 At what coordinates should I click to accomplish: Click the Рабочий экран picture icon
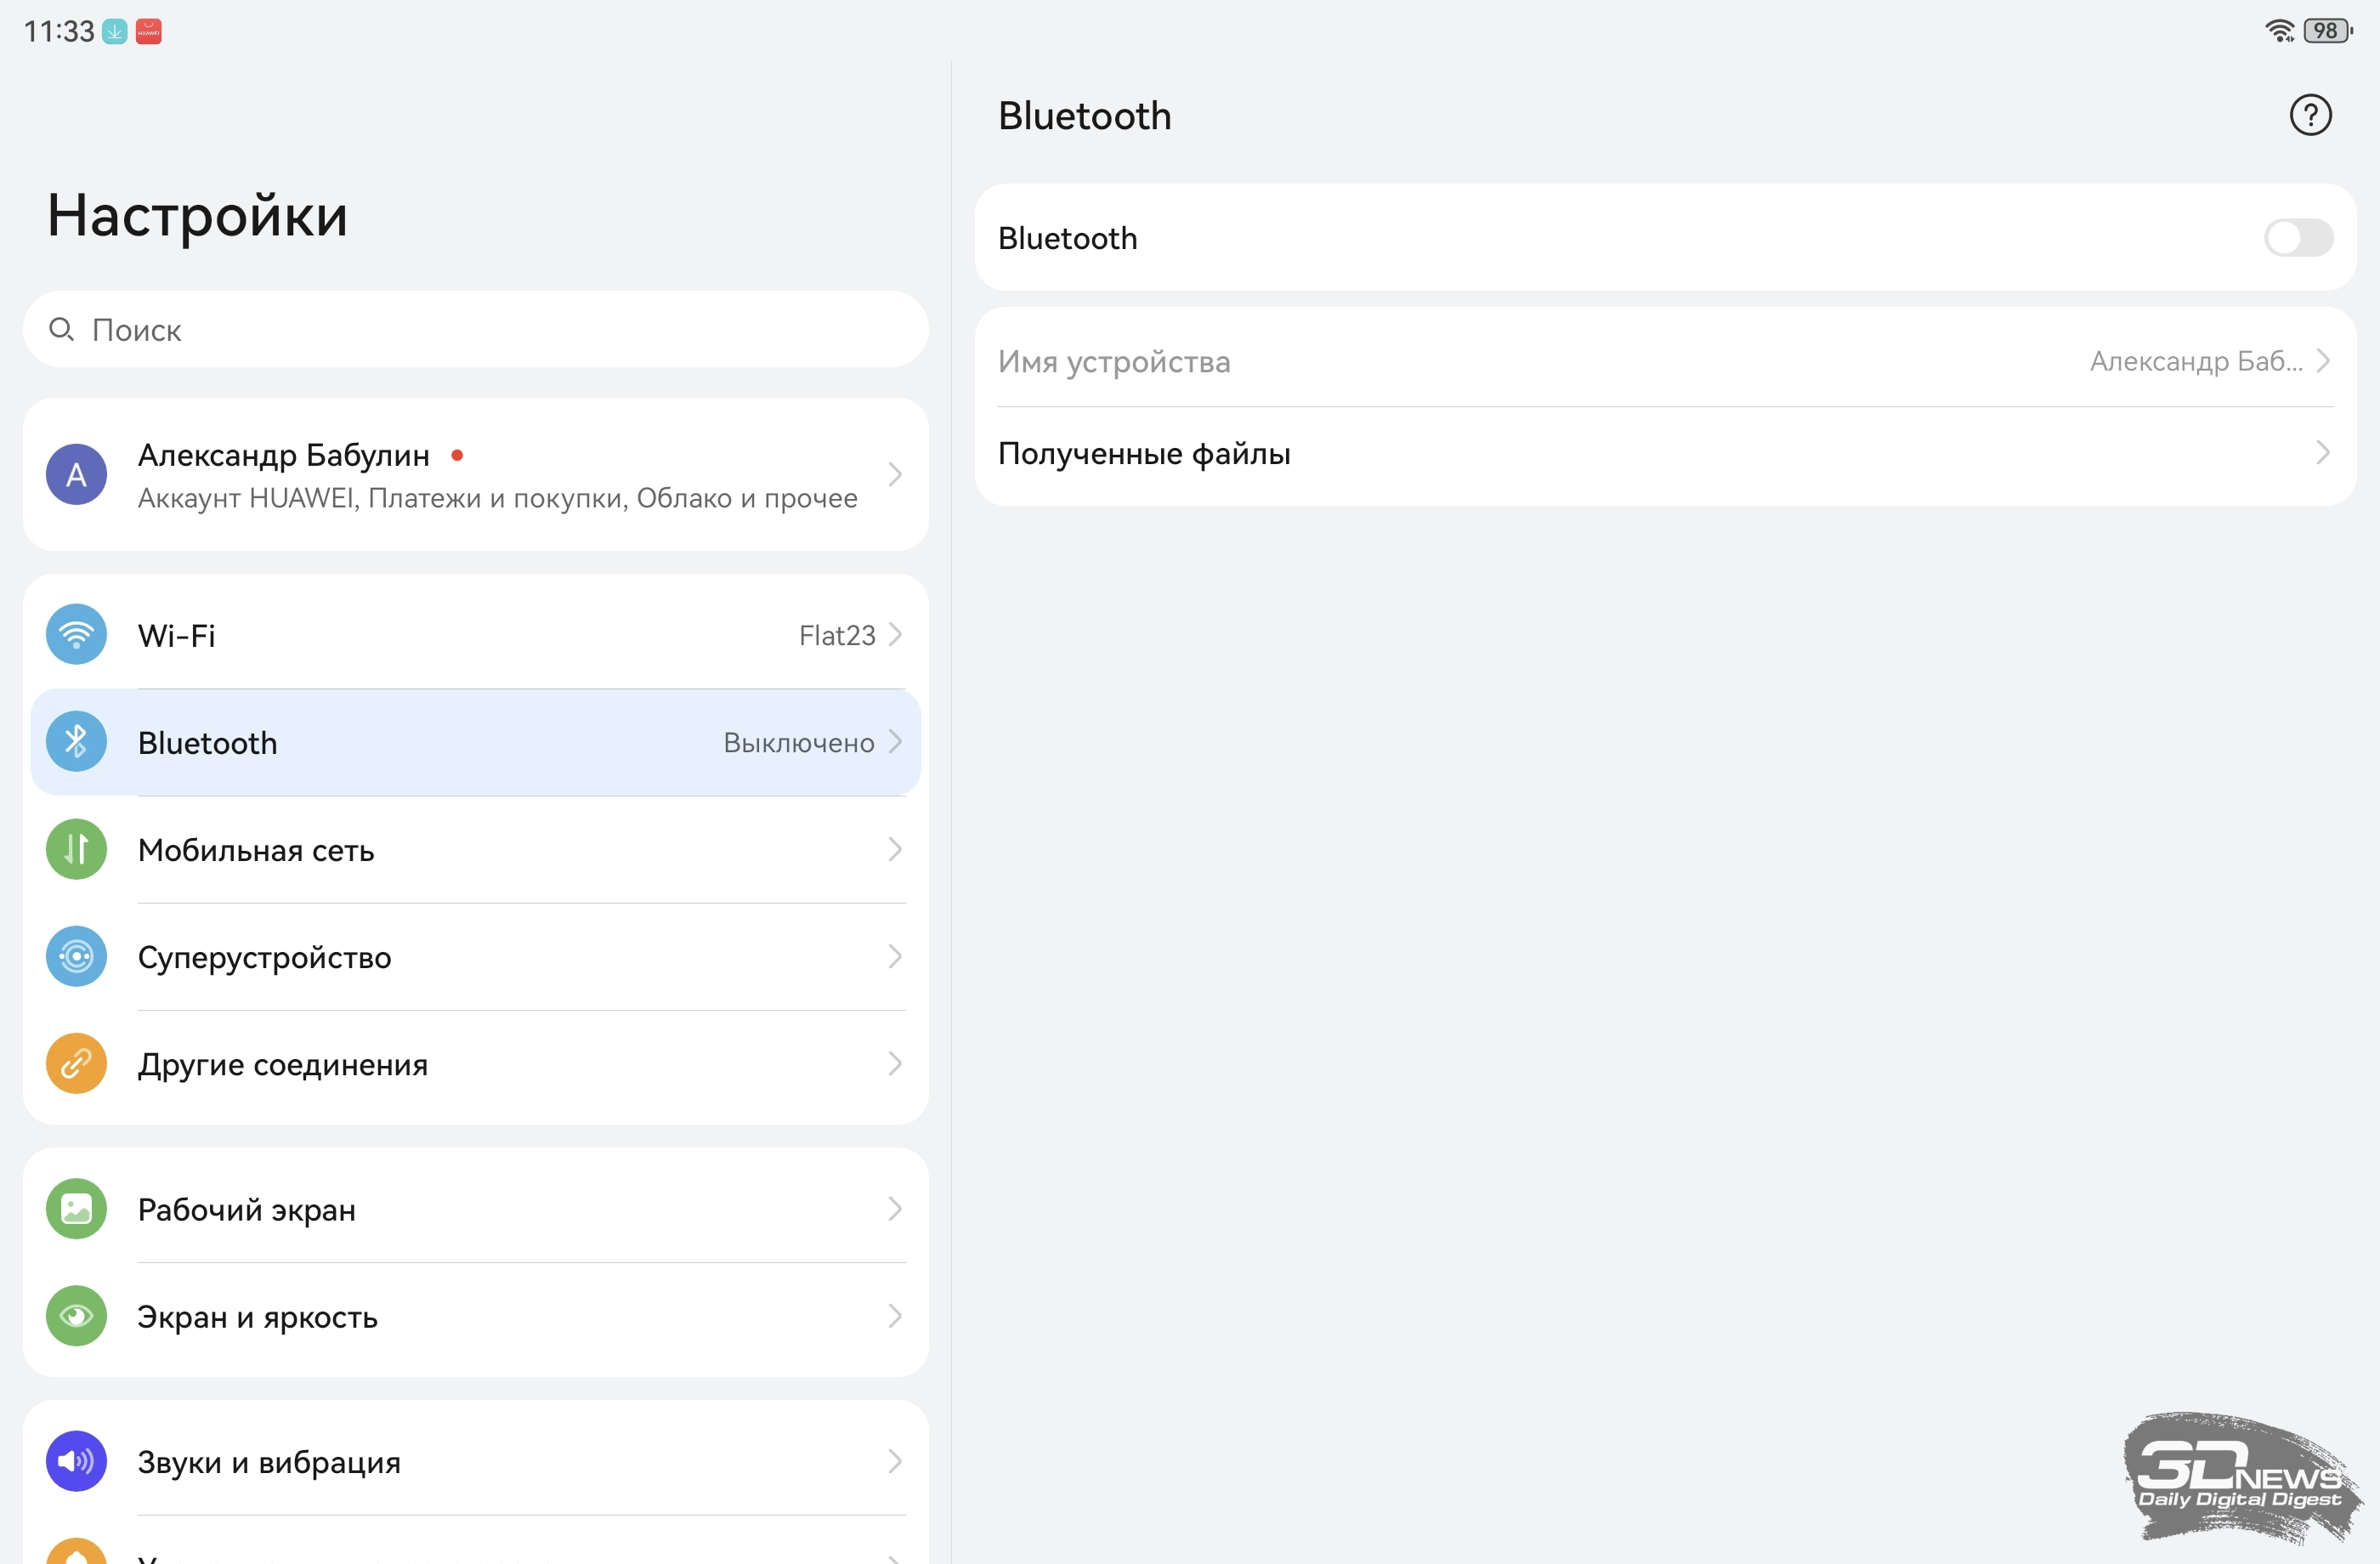click(76, 1209)
